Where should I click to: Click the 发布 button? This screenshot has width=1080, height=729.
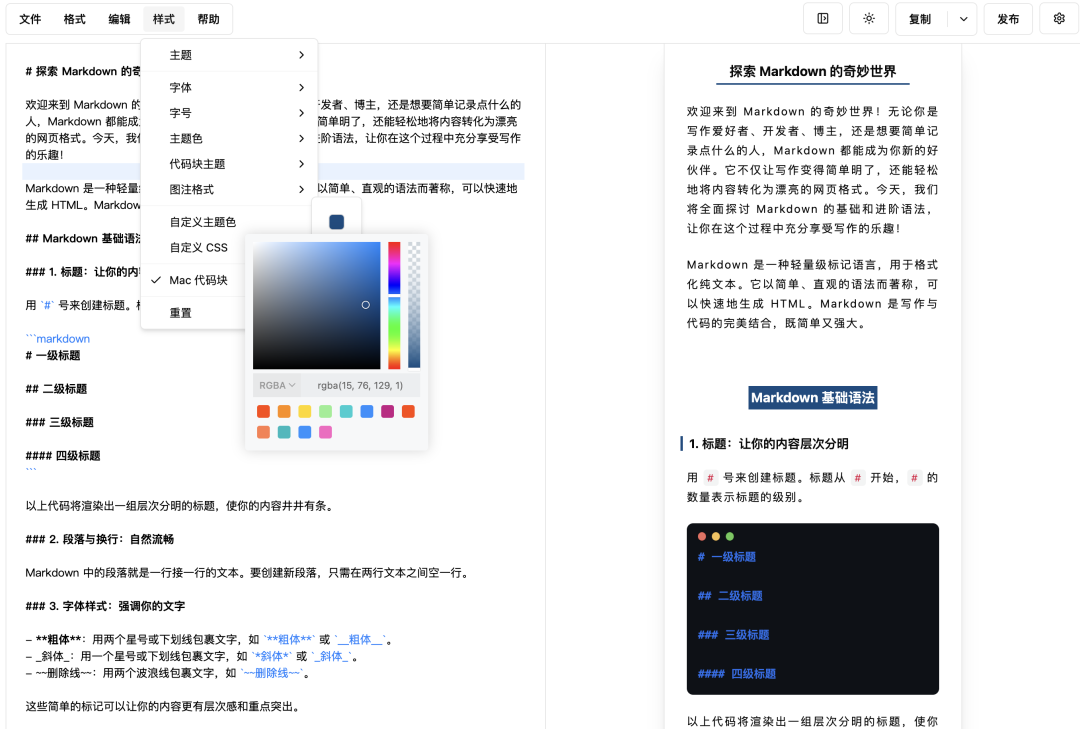pos(1008,18)
